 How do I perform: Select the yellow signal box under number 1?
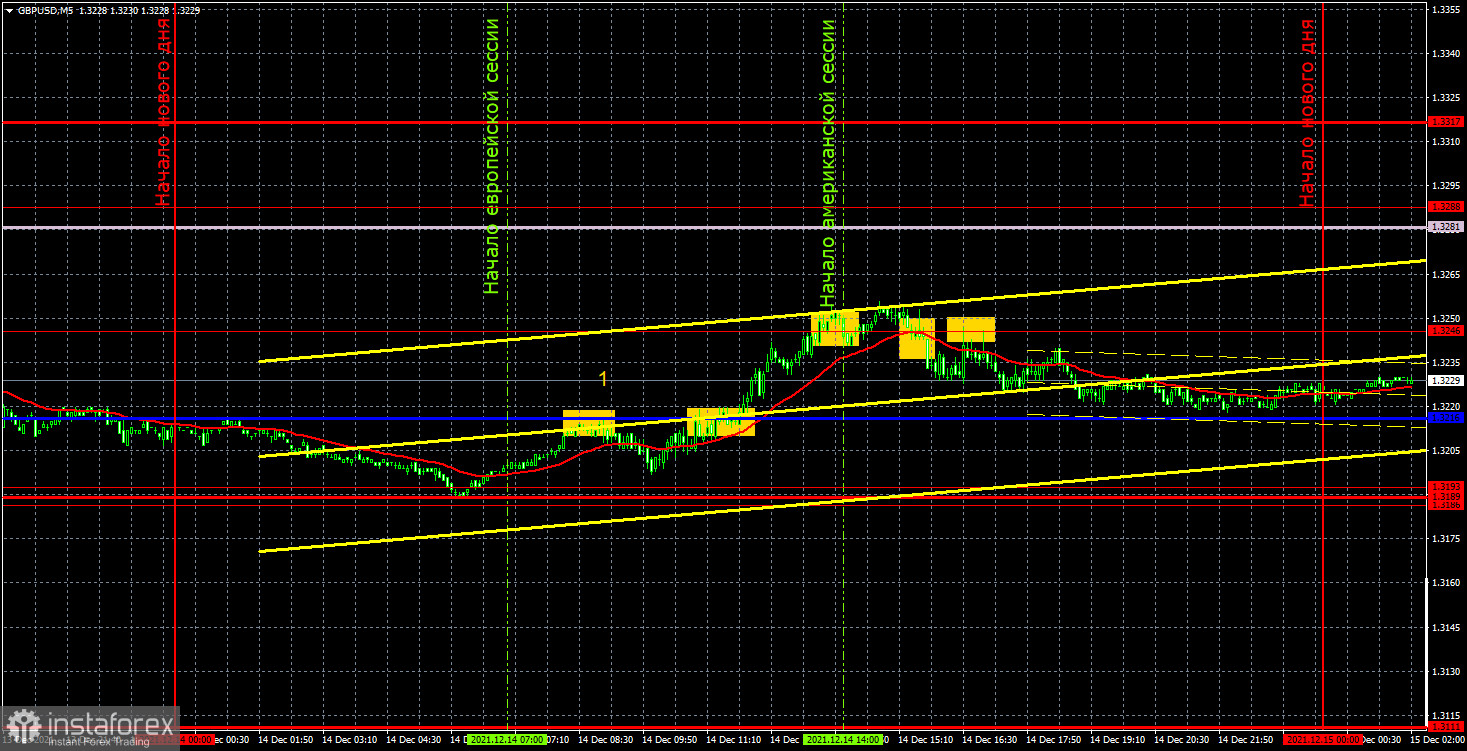(589, 422)
